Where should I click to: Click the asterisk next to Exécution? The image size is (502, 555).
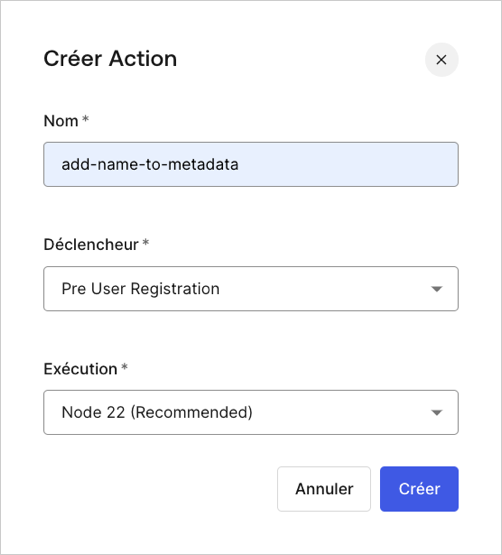point(124,367)
